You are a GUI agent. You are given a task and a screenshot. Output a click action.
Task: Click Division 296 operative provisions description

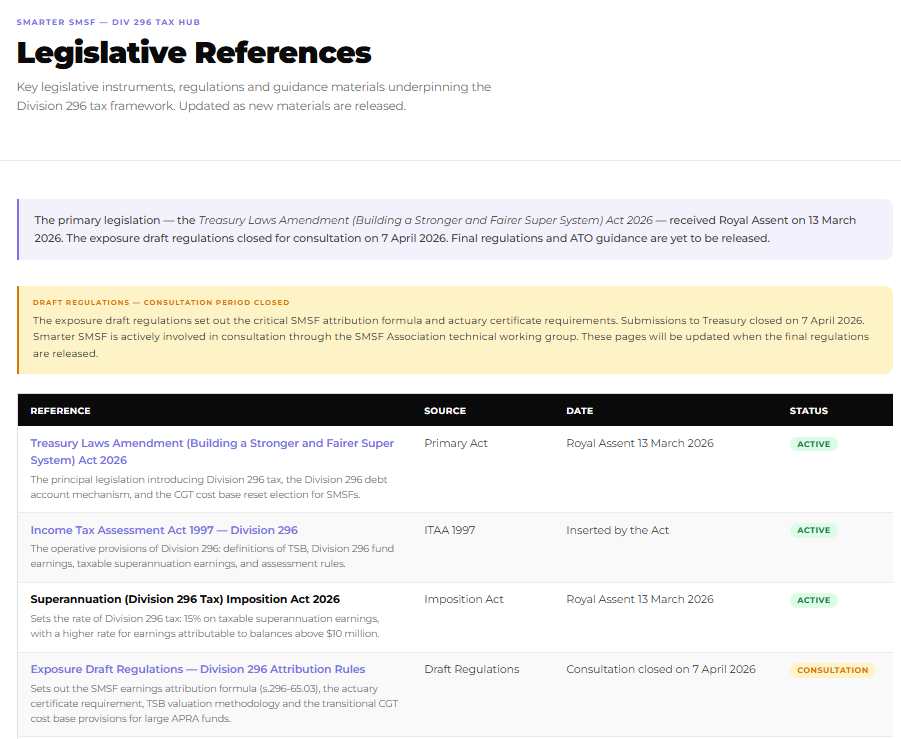point(212,556)
